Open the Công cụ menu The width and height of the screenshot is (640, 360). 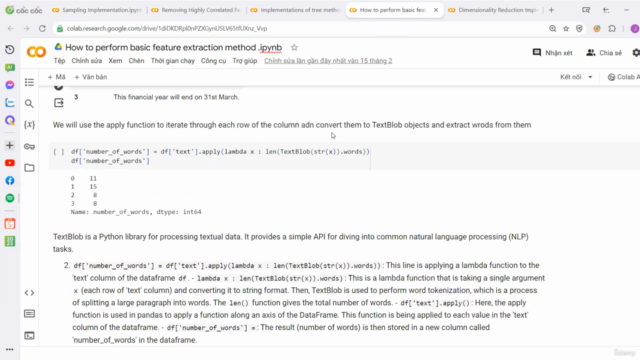[x=213, y=61]
